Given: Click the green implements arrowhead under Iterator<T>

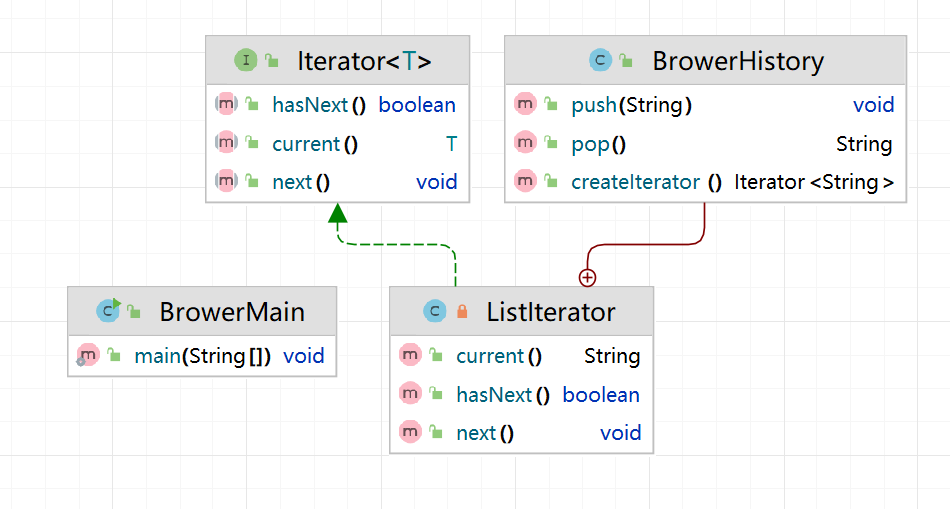Looking at the screenshot, I should [337, 213].
